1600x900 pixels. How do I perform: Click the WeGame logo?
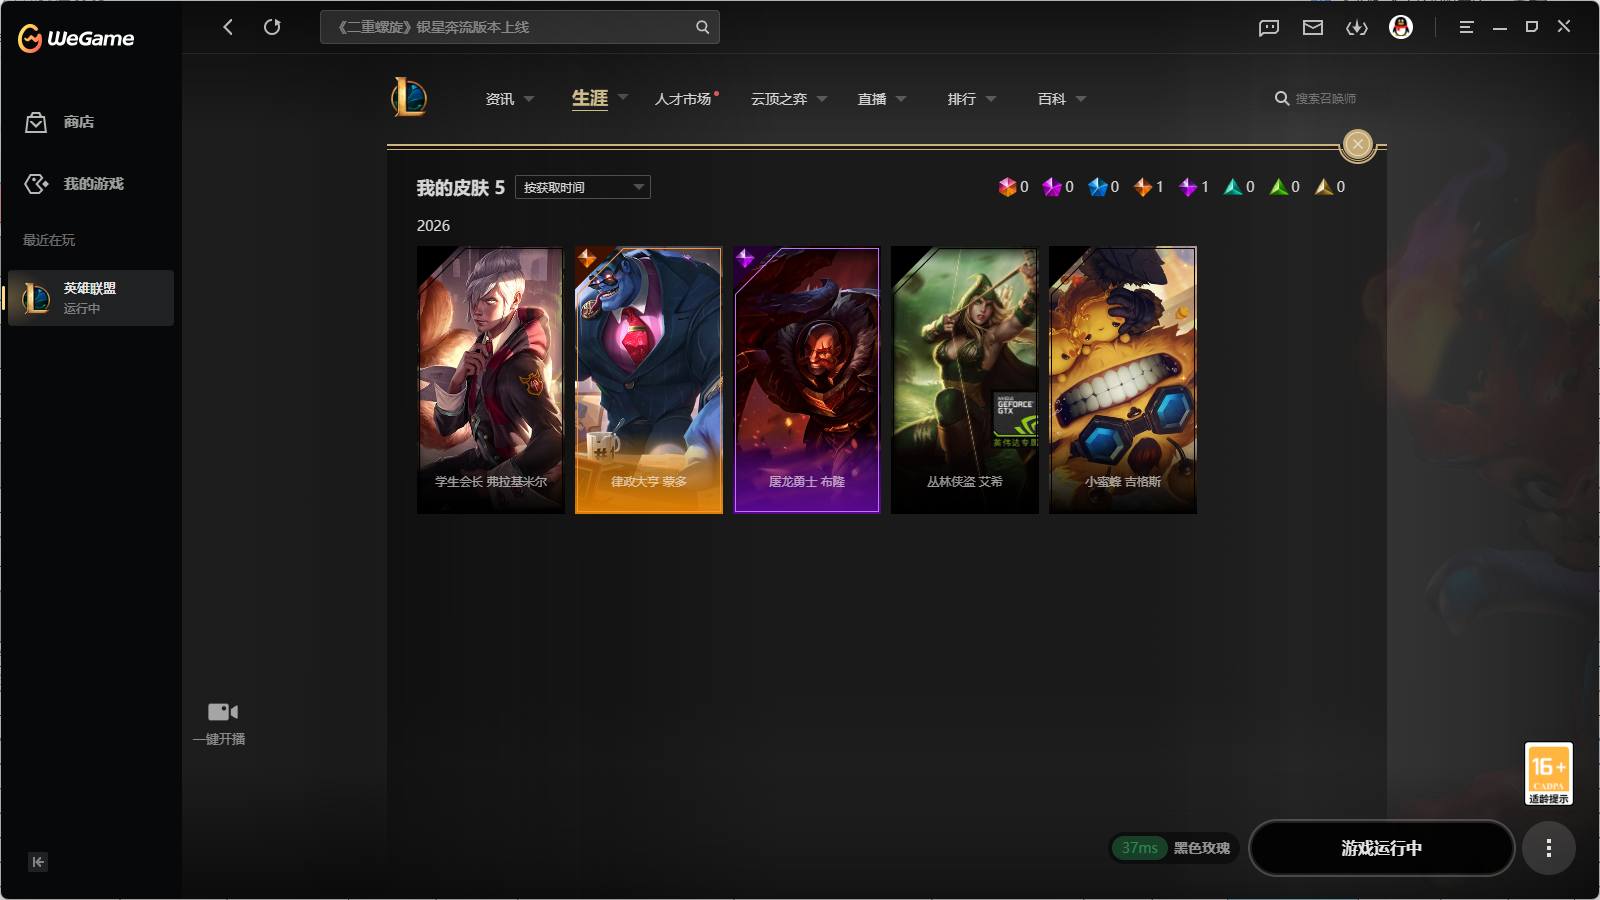pyautogui.click(x=76, y=38)
